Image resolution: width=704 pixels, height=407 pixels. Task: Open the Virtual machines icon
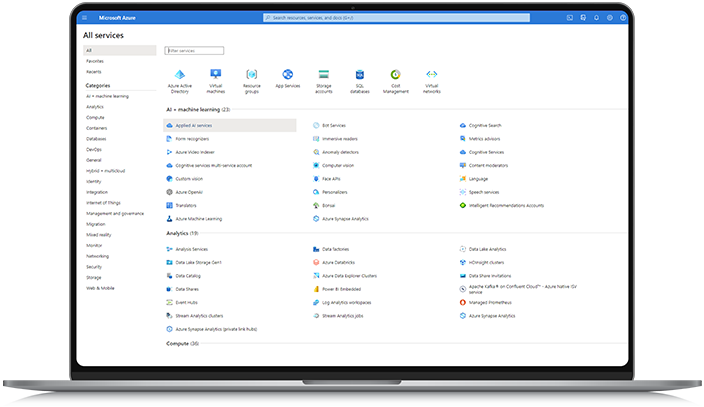(x=216, y=74)
